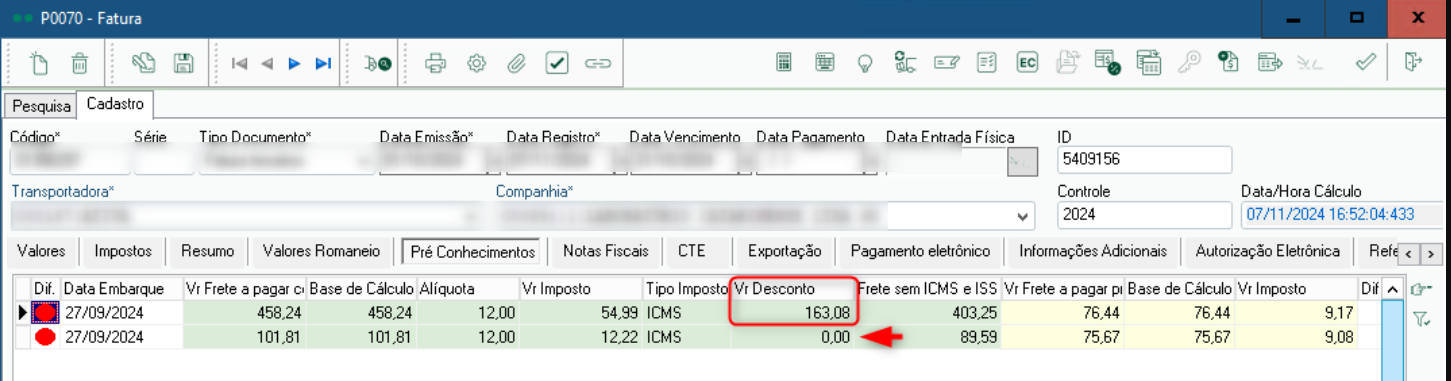Save the invoice with the floppy disk icon
Image resolution: width=1451 pixels, height=381 pixels.
tap(183, 63)
